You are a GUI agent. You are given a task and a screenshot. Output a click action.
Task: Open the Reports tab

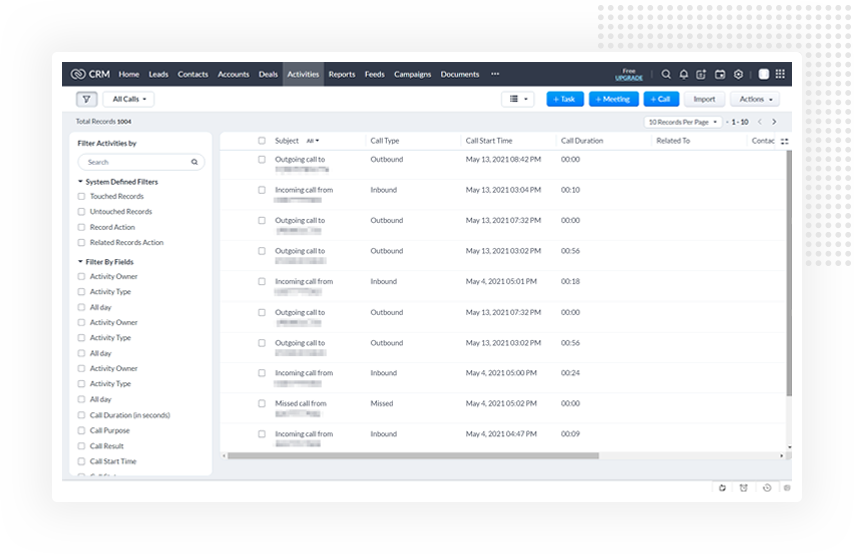[x=341, y=74]
